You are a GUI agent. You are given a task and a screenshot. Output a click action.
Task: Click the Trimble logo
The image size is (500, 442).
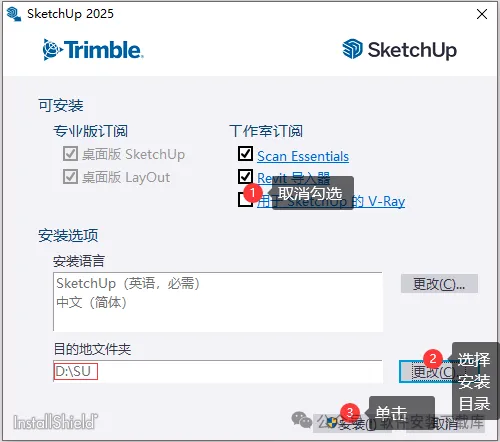pyautogui.click(x=93, y=50)
